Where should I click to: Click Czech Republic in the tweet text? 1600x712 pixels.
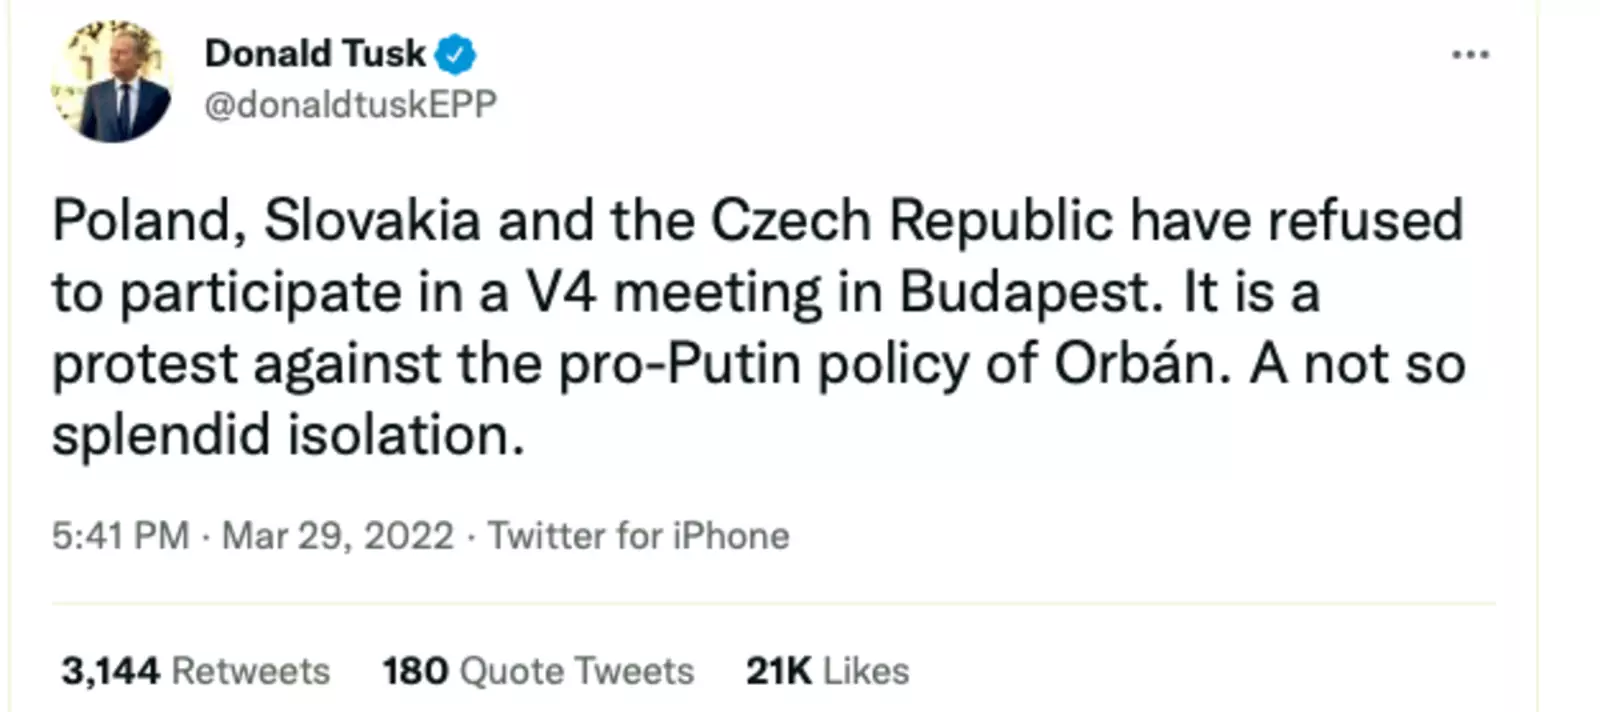911,221
